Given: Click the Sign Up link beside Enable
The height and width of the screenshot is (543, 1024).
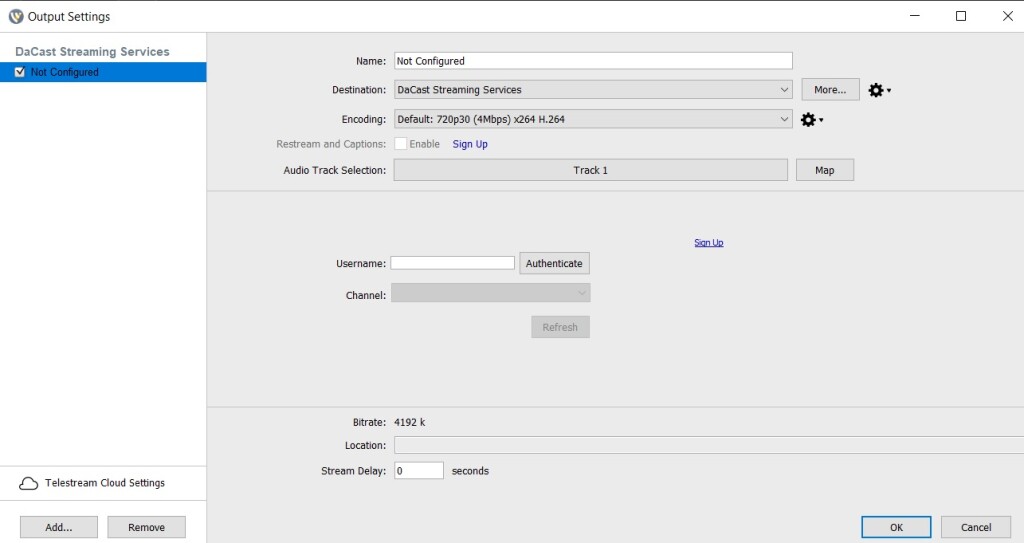Looking at the screenshot, I should pos(470,144).
